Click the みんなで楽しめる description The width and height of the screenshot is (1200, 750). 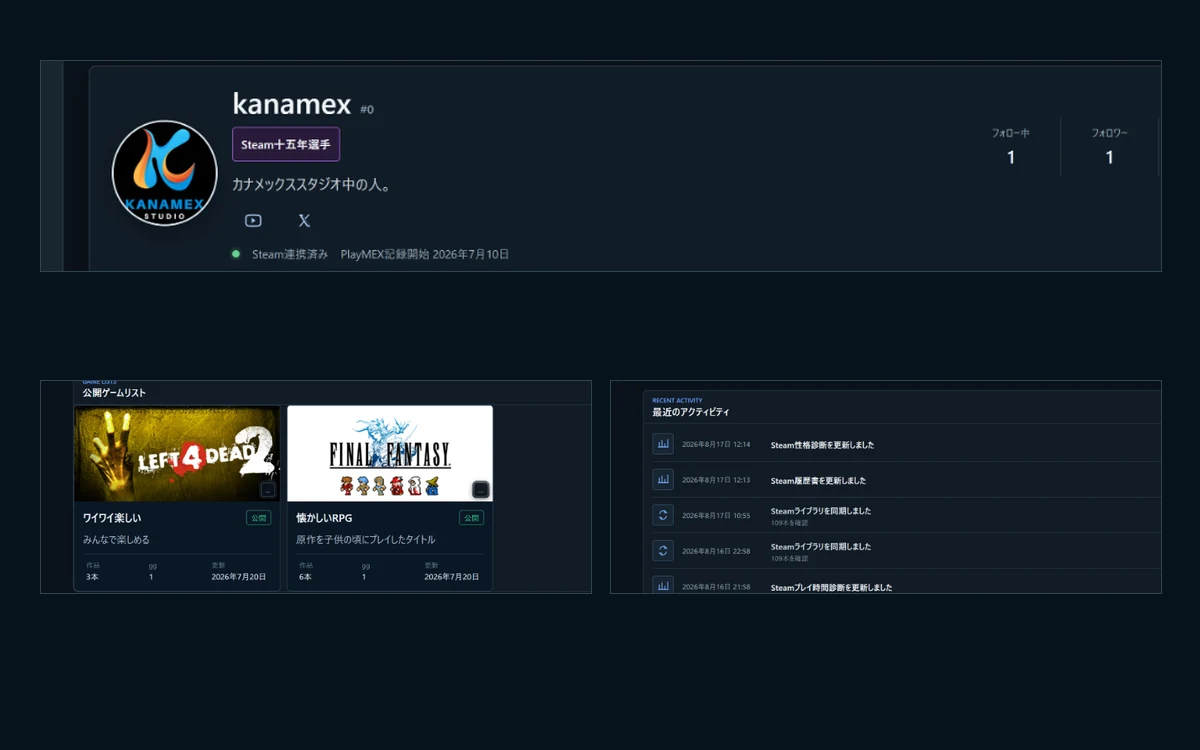[116, 540]
